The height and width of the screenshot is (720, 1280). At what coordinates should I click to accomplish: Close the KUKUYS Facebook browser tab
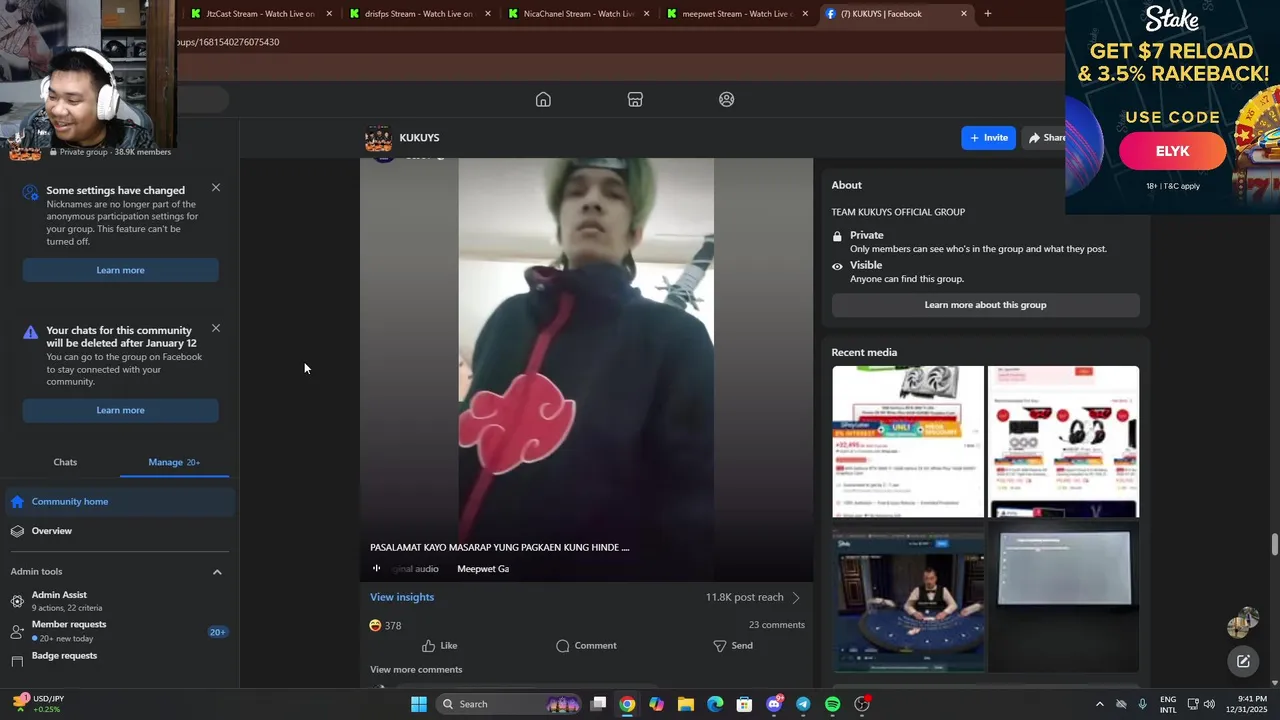(964, 14)
